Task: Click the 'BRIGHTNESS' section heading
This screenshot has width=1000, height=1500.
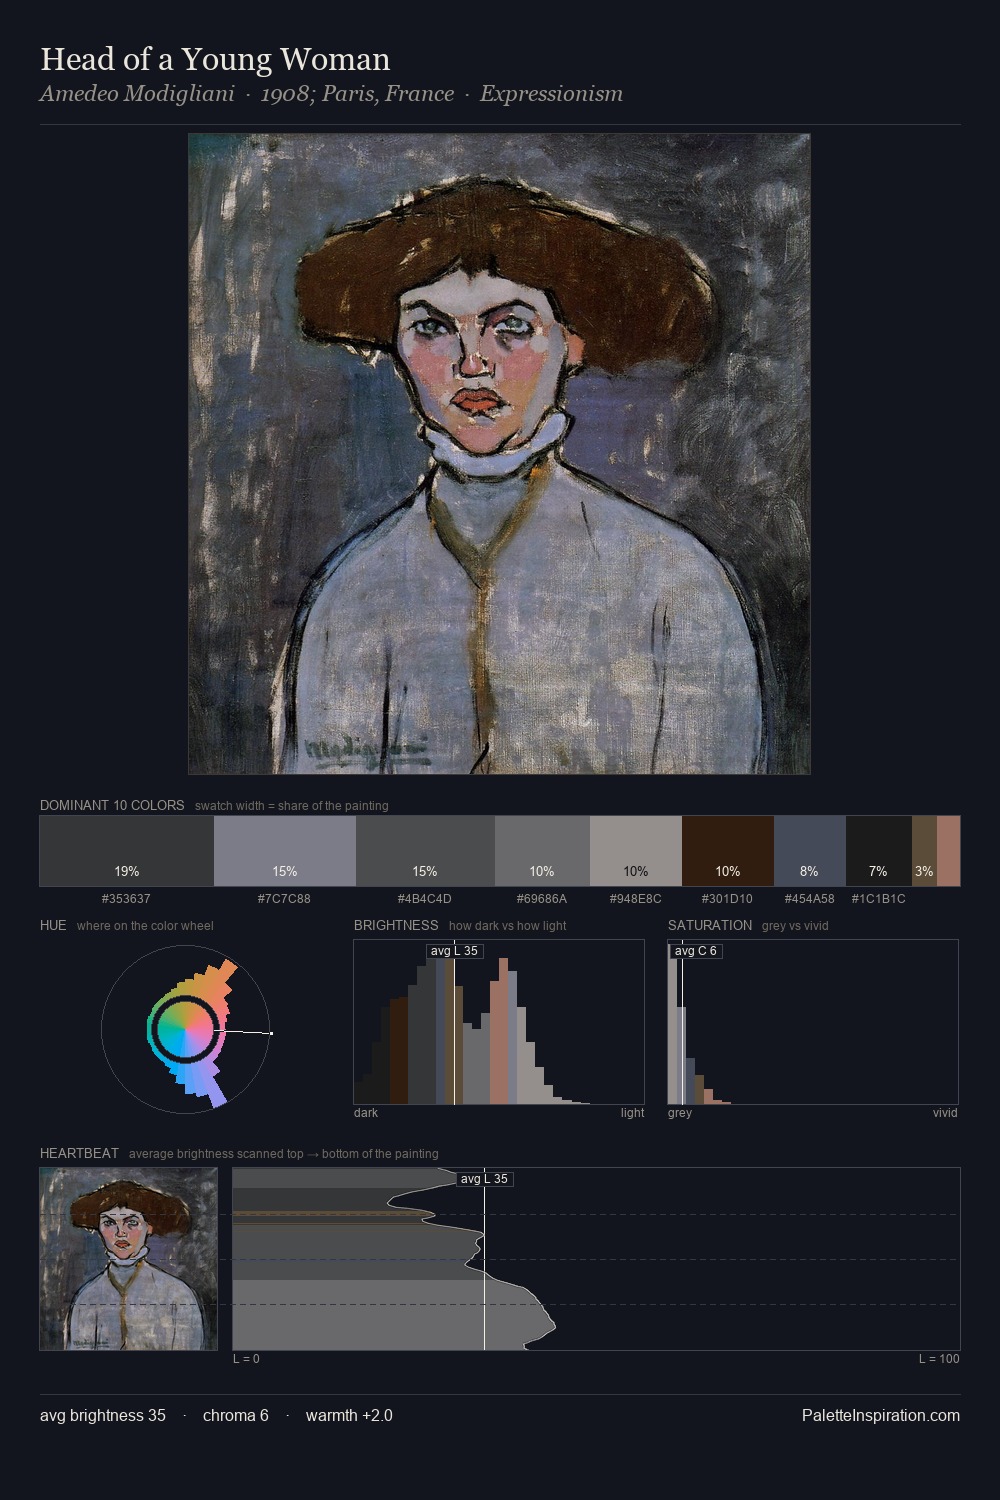Action: pyautogui.click(x=396, y=925)
